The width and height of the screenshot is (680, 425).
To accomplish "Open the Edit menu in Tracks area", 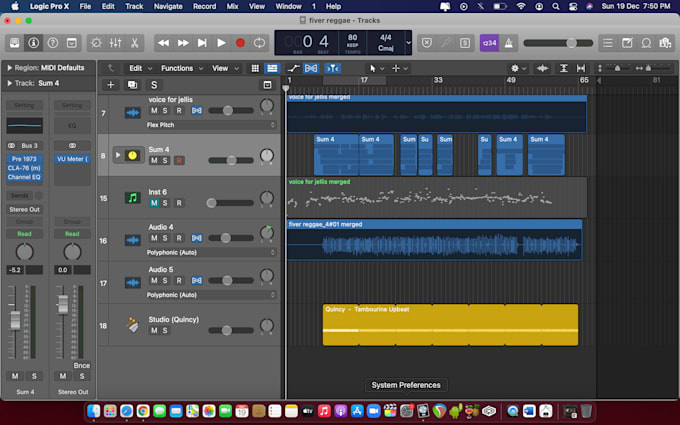I will coord(141,68).
